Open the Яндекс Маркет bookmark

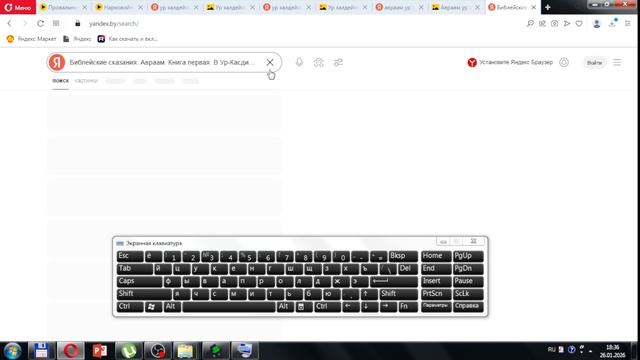[31, 39]
